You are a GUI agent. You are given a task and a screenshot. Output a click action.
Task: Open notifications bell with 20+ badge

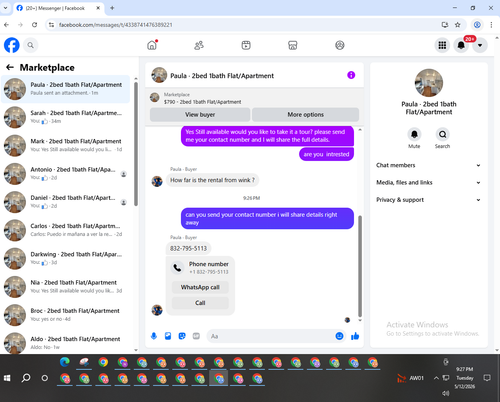tap(461, 45)
